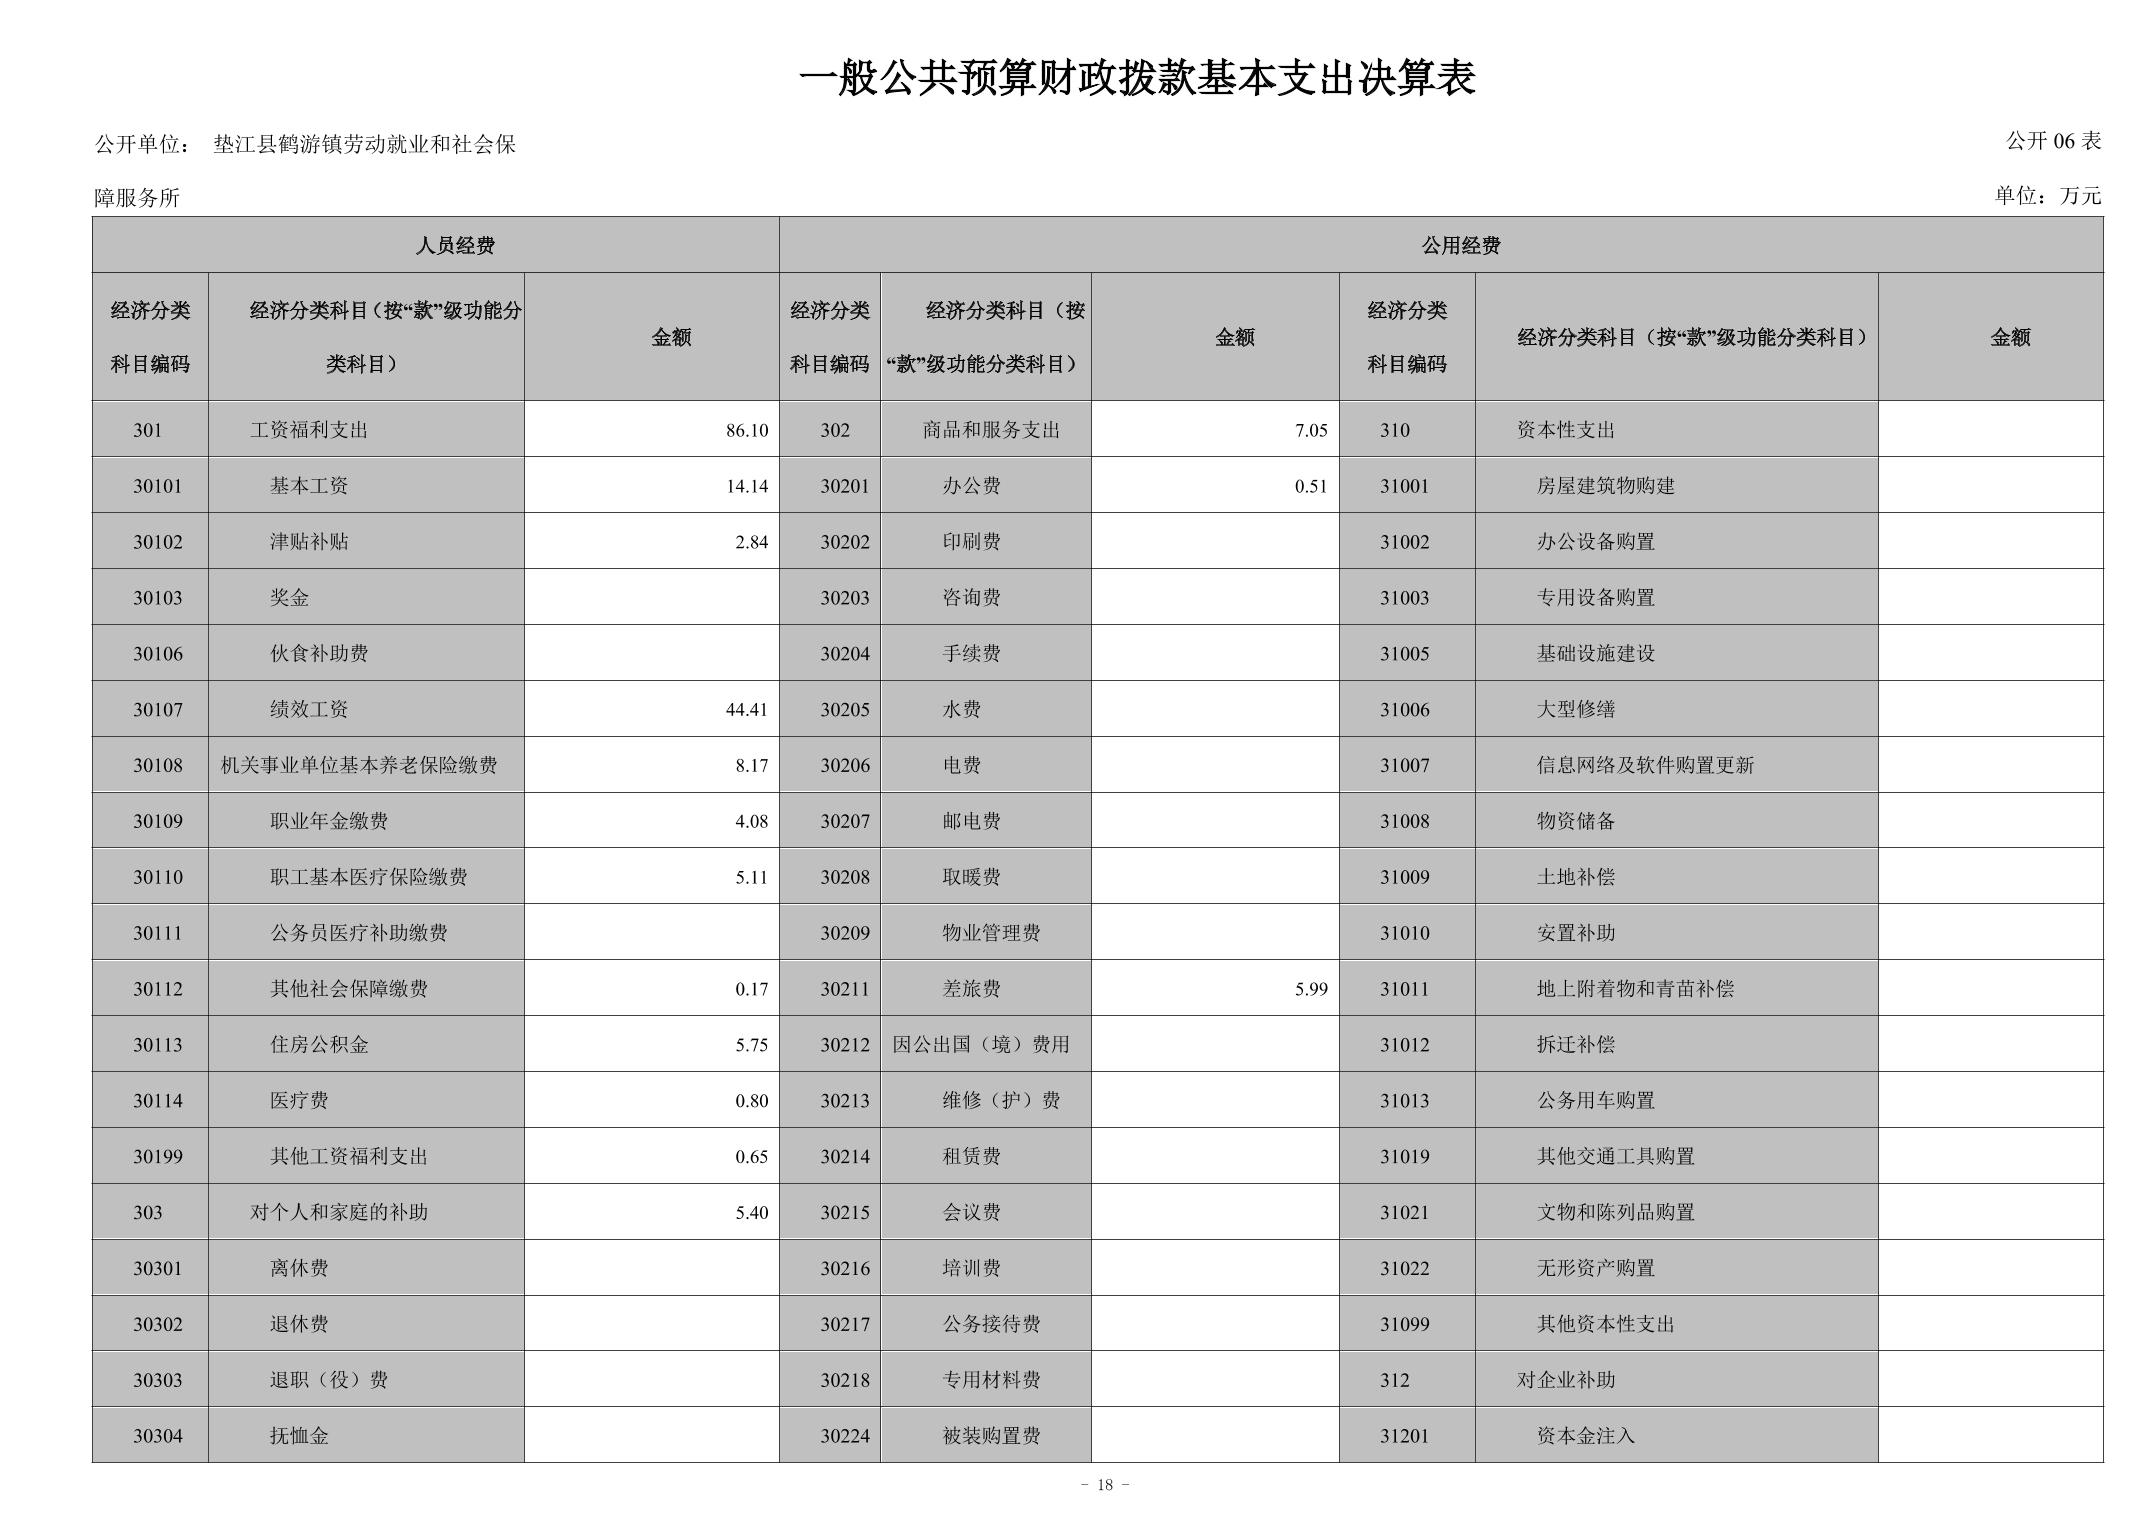Viewport: 2149px width, 1520px height.
Task: Select the value 14.14
Action: click(x=747, y=486)
